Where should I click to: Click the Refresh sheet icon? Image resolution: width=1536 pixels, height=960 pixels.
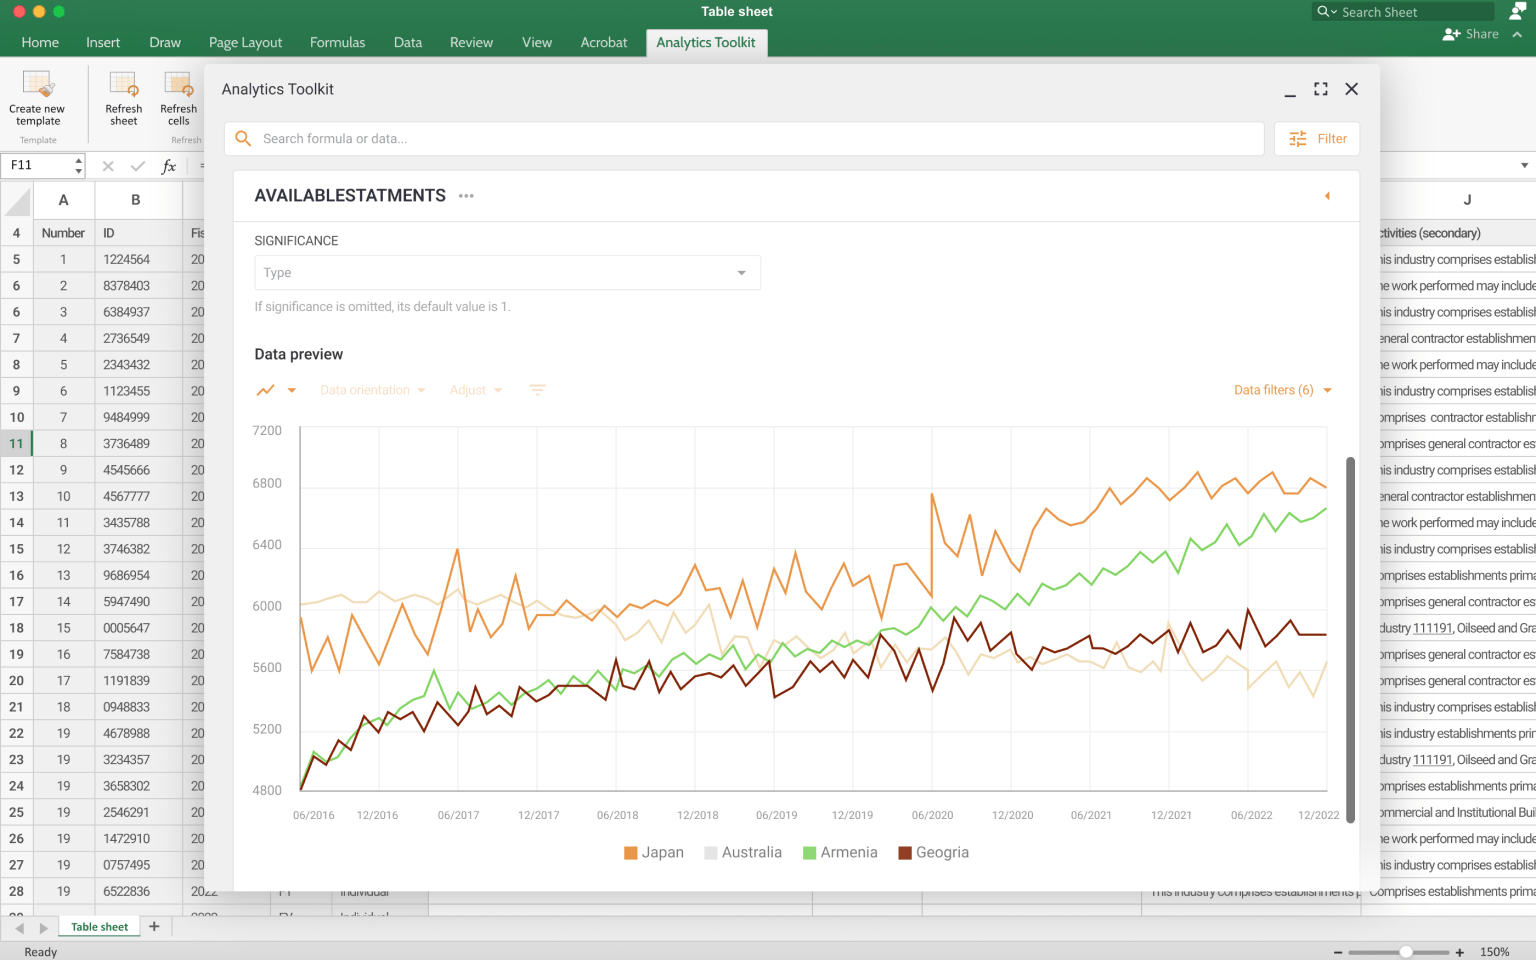[123, 84]
